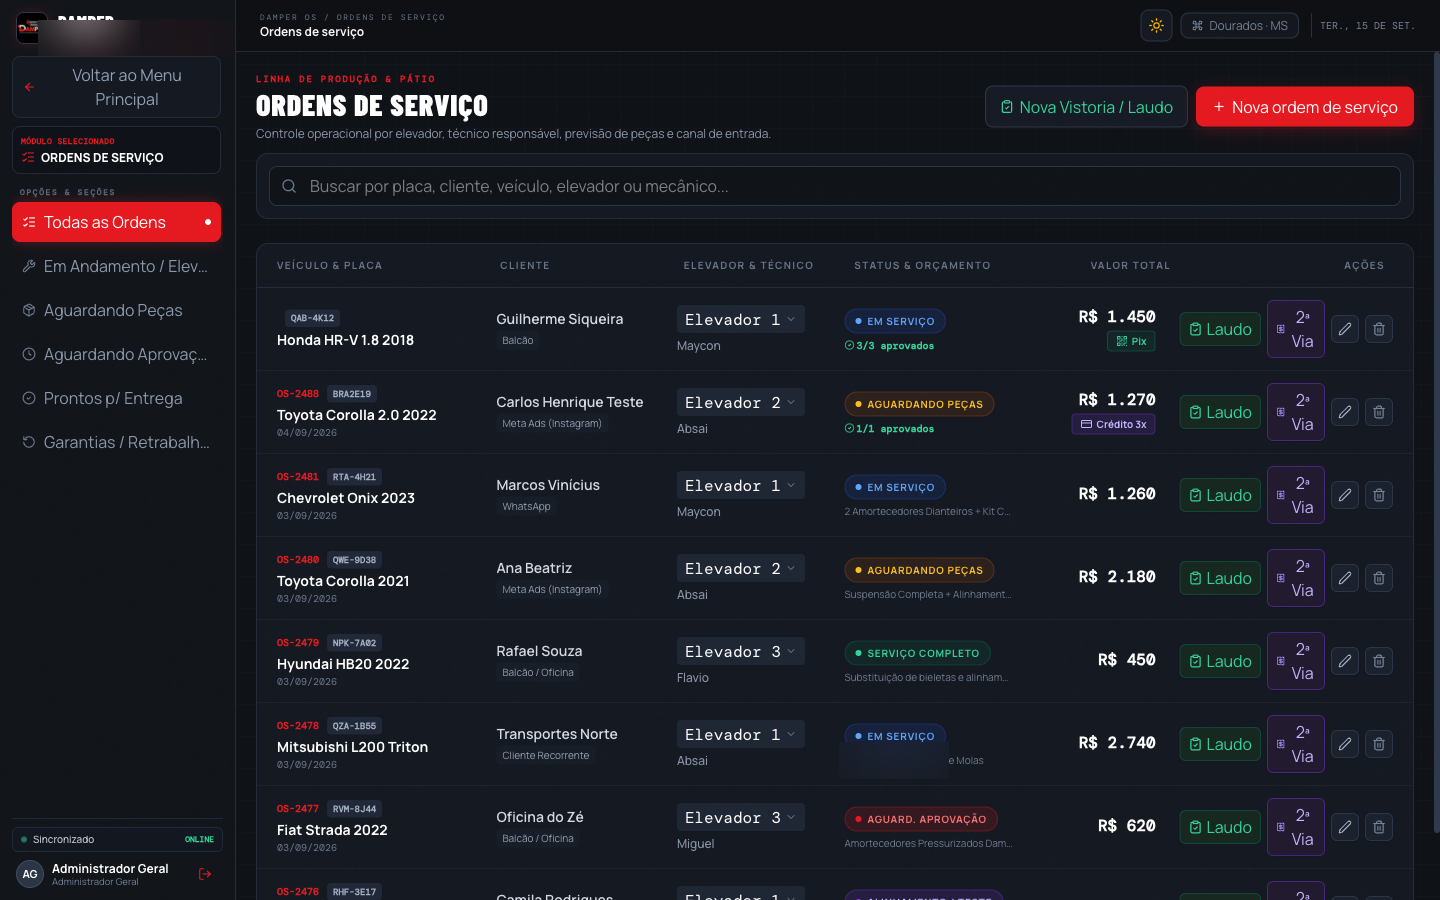Click the search field for placa or cliente
Viewport: 1440px width, 900px height.
click(x=834, y=186)
